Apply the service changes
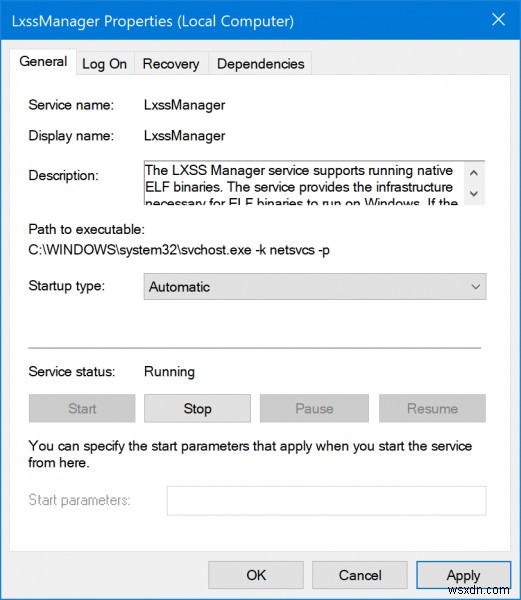 tap(464, 575)
